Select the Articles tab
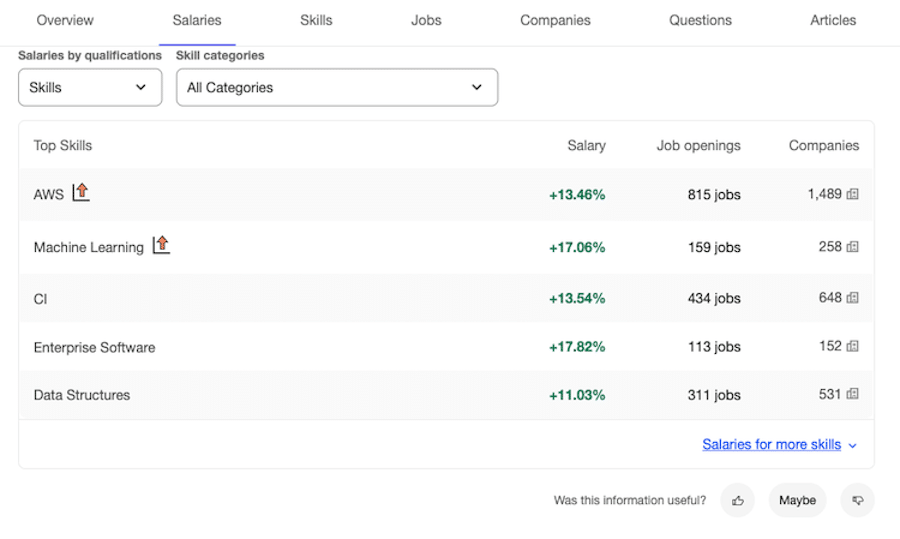Image resolution: width=900 pixels, height=539 pixels. click(x=833, y=20)
